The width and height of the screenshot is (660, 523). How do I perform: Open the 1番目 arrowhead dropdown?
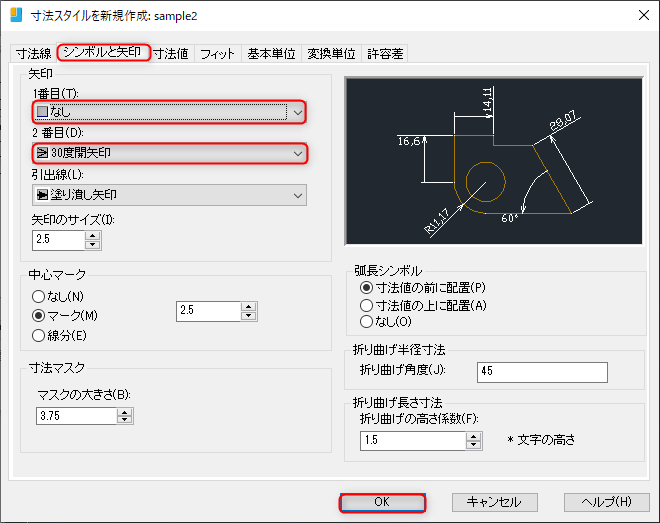tap(169, 112)
